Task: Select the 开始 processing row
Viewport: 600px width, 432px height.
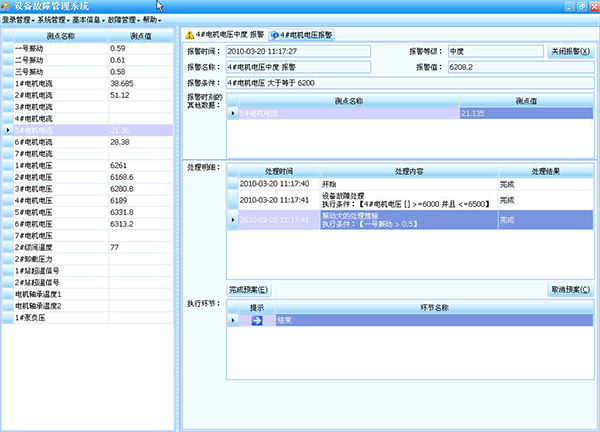Action: click(x=410, y=184)
